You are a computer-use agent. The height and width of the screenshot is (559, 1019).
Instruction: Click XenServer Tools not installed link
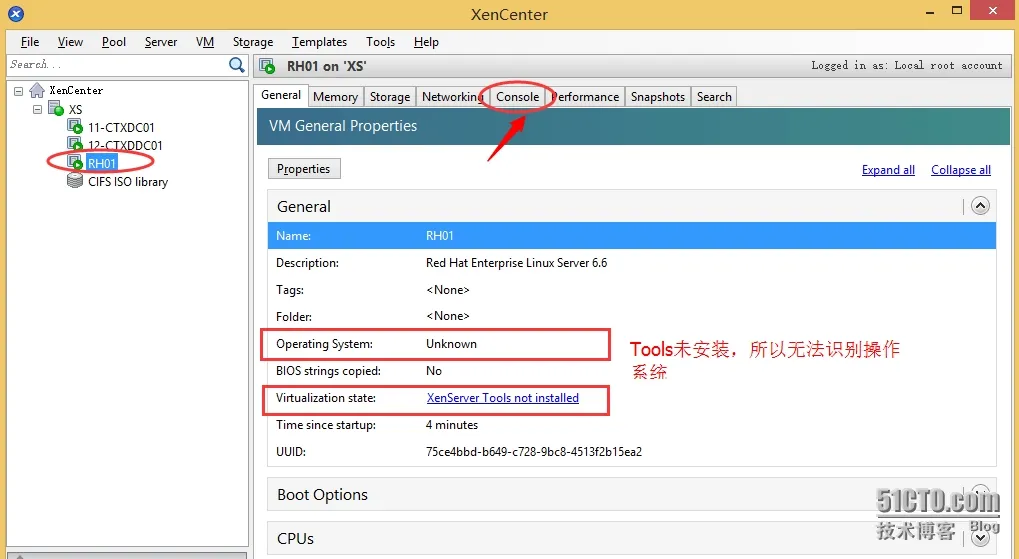tap(502, 398)
